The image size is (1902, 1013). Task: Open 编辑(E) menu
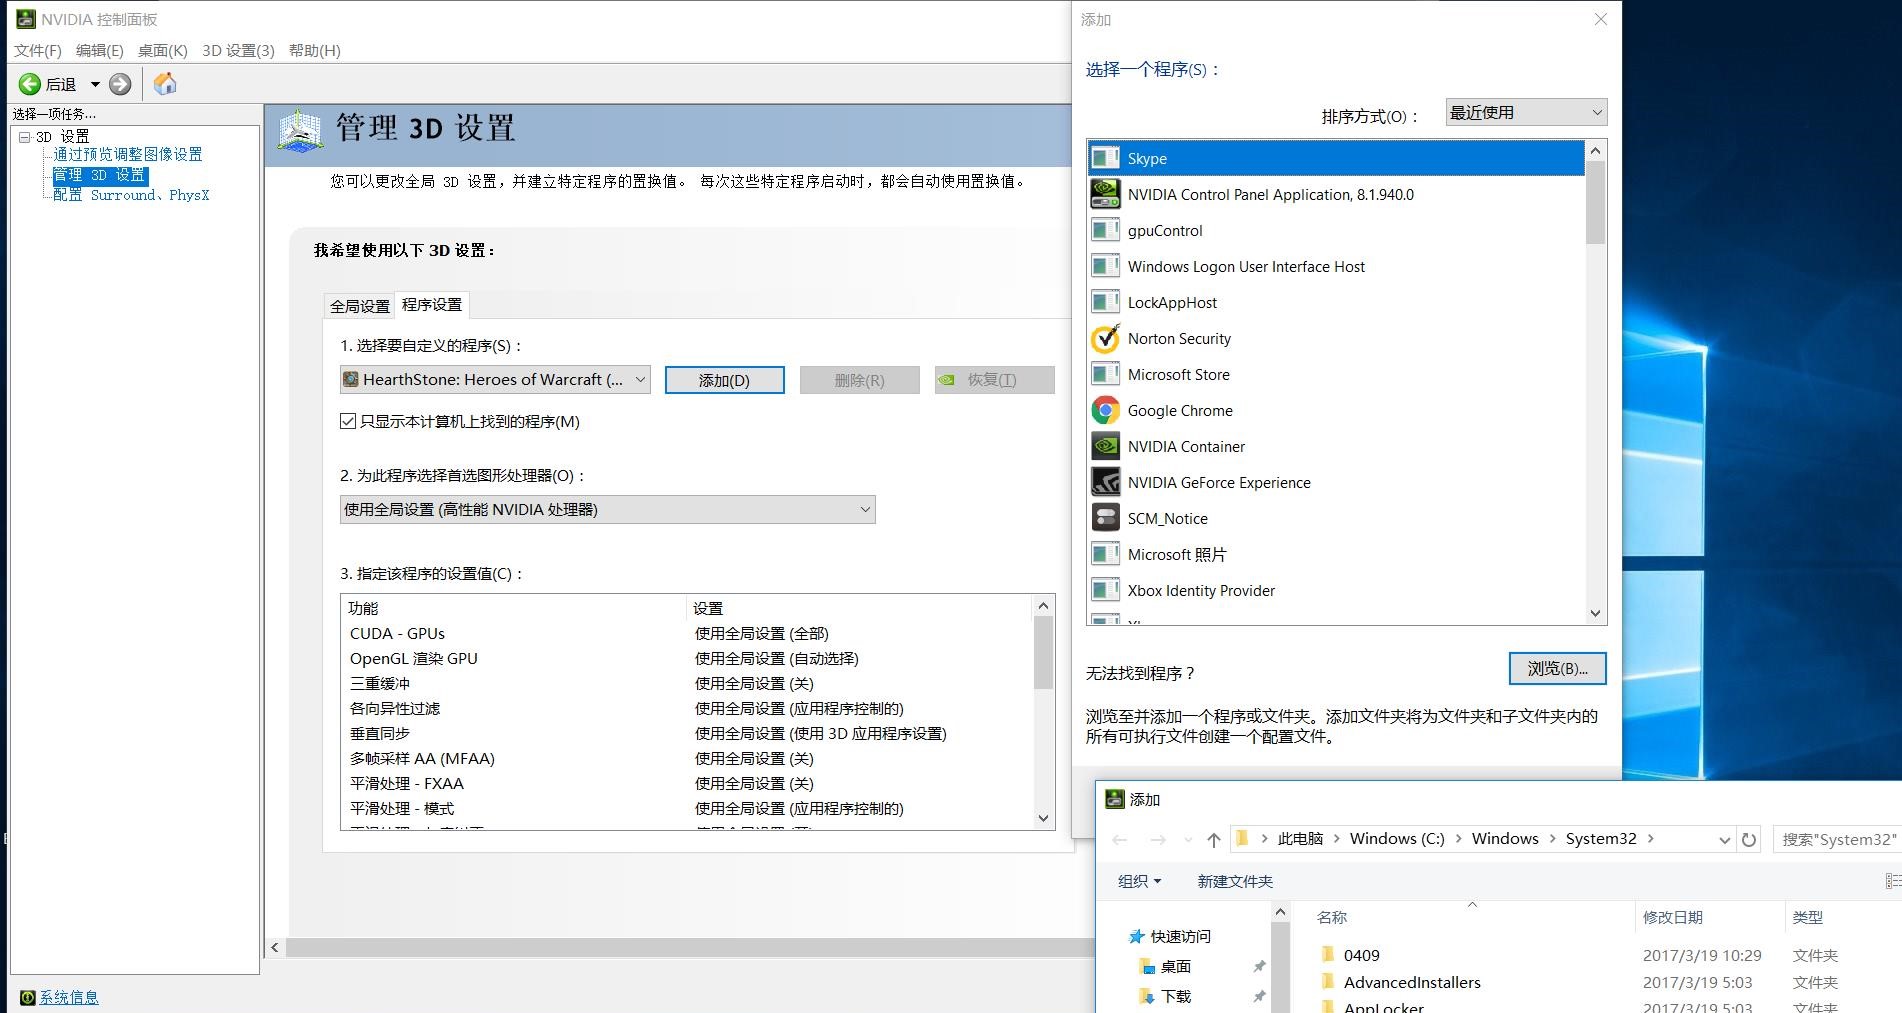point(100,50)
